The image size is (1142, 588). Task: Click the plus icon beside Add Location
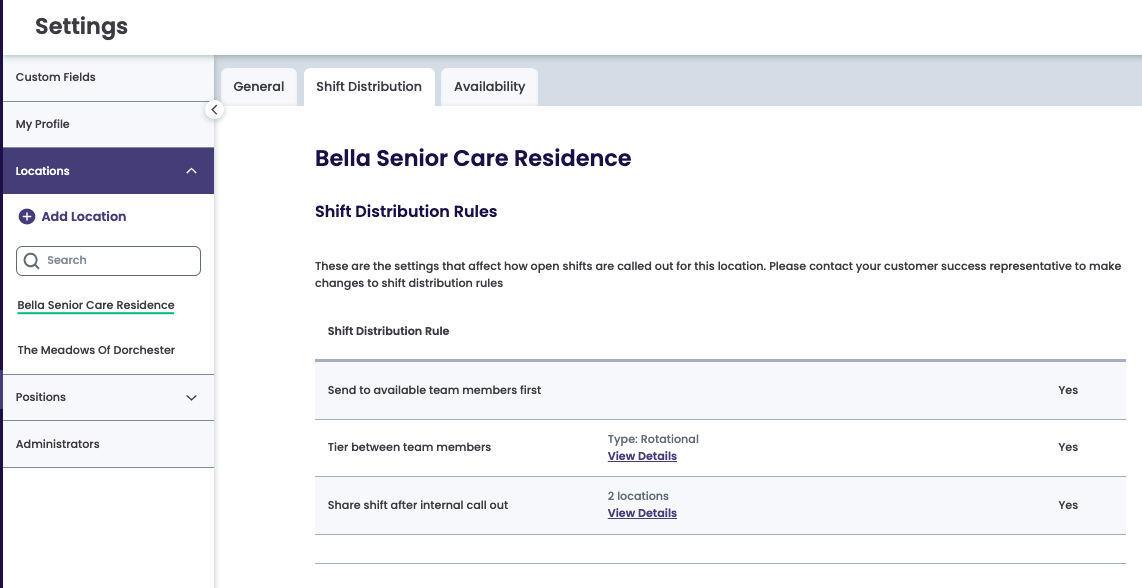pos(27,216)
